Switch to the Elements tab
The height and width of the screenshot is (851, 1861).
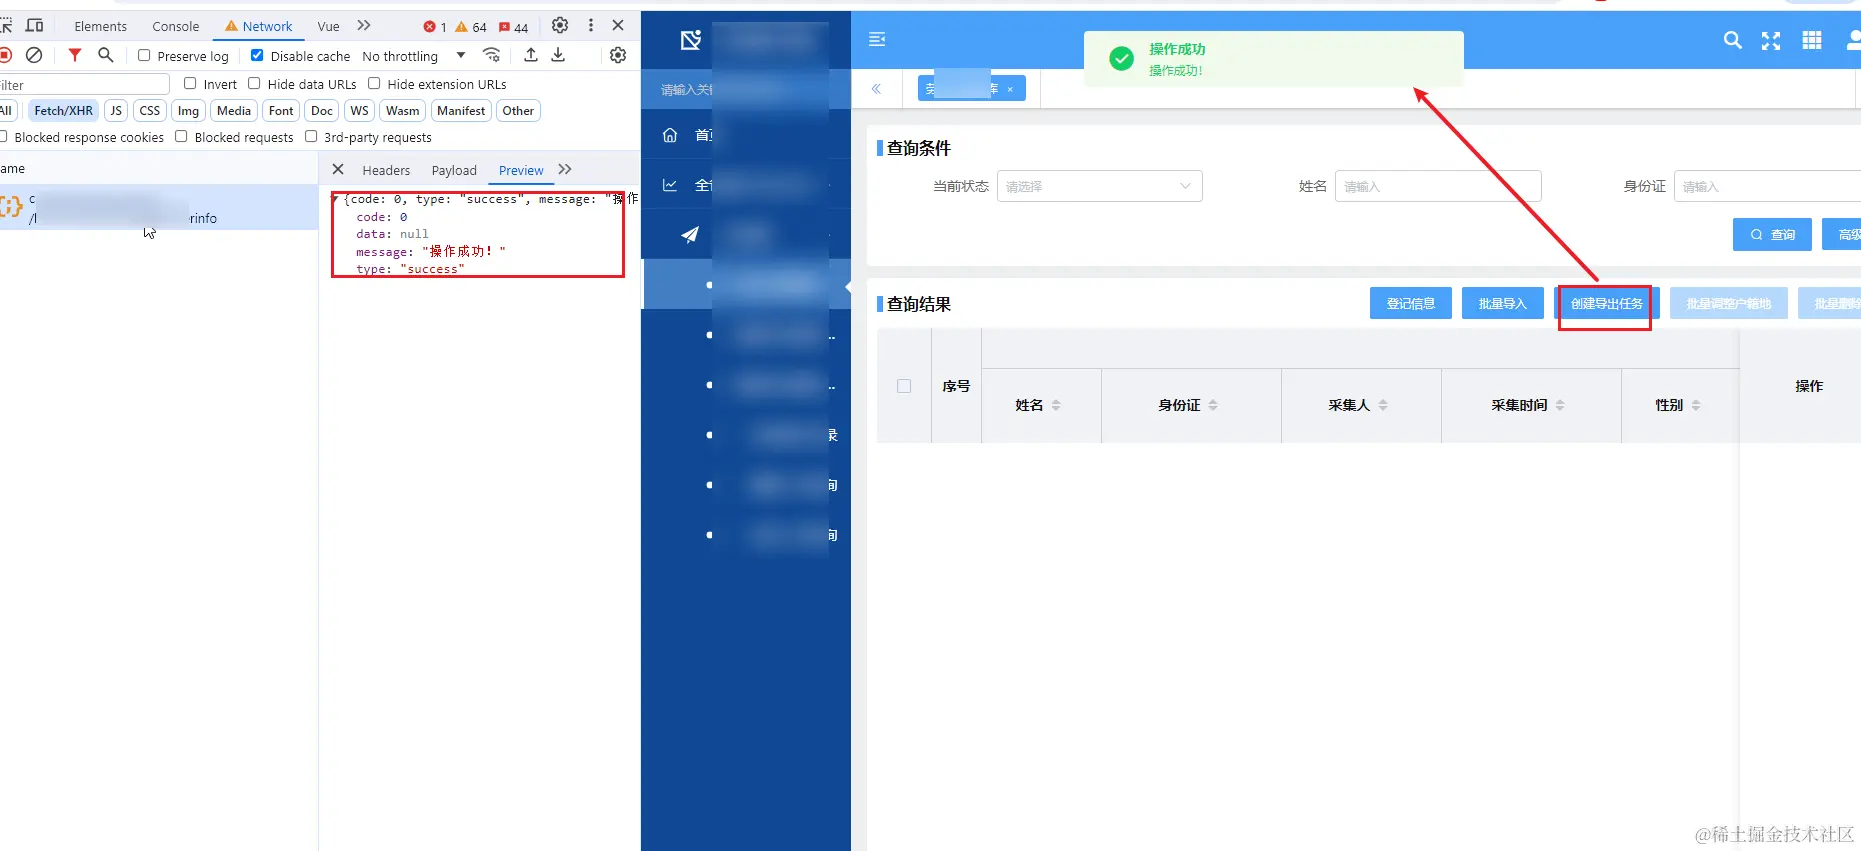point(100,27)
